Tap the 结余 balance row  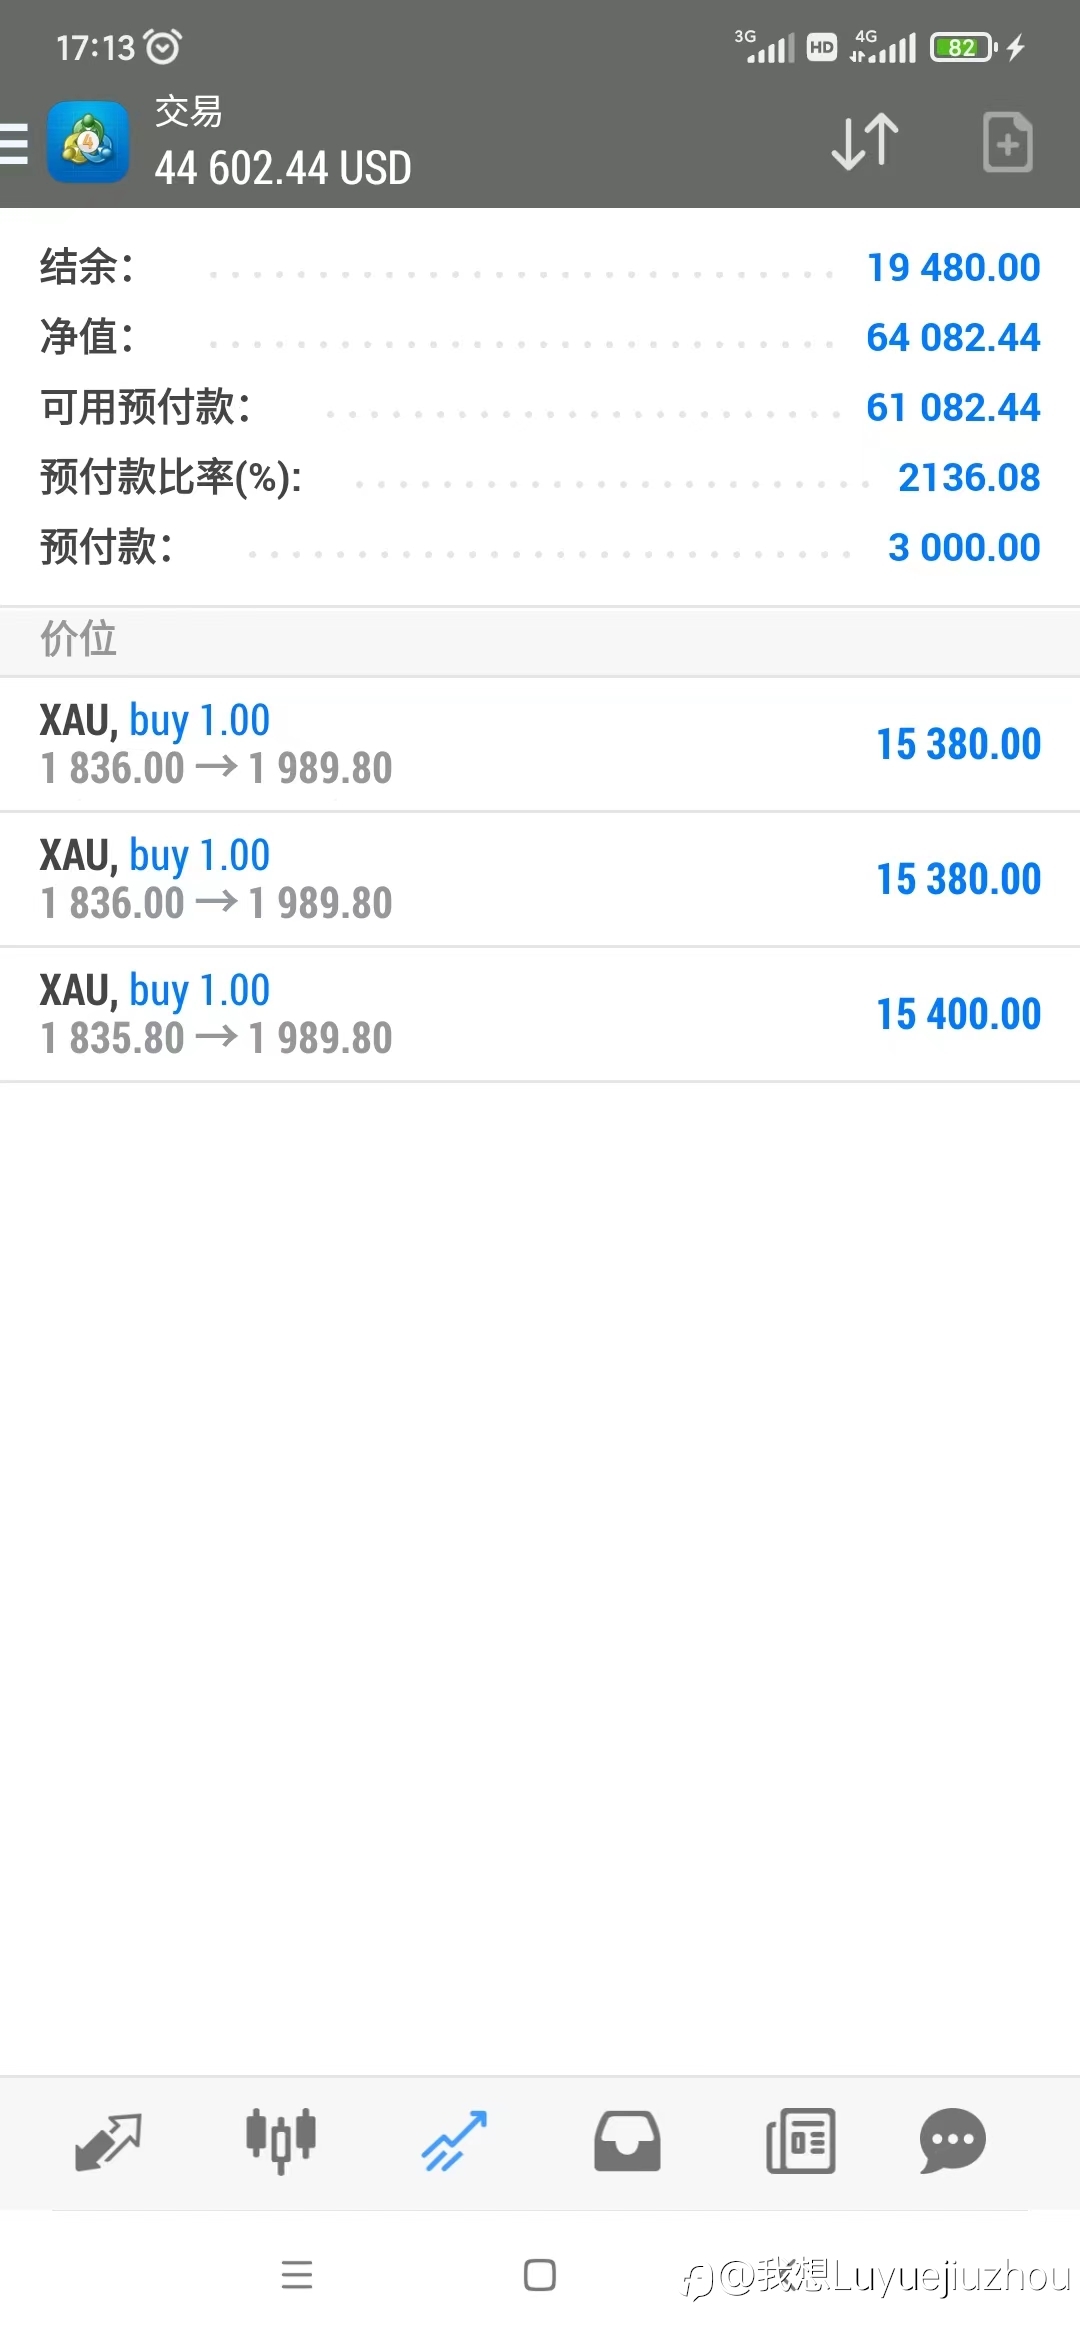click(540, 267)
